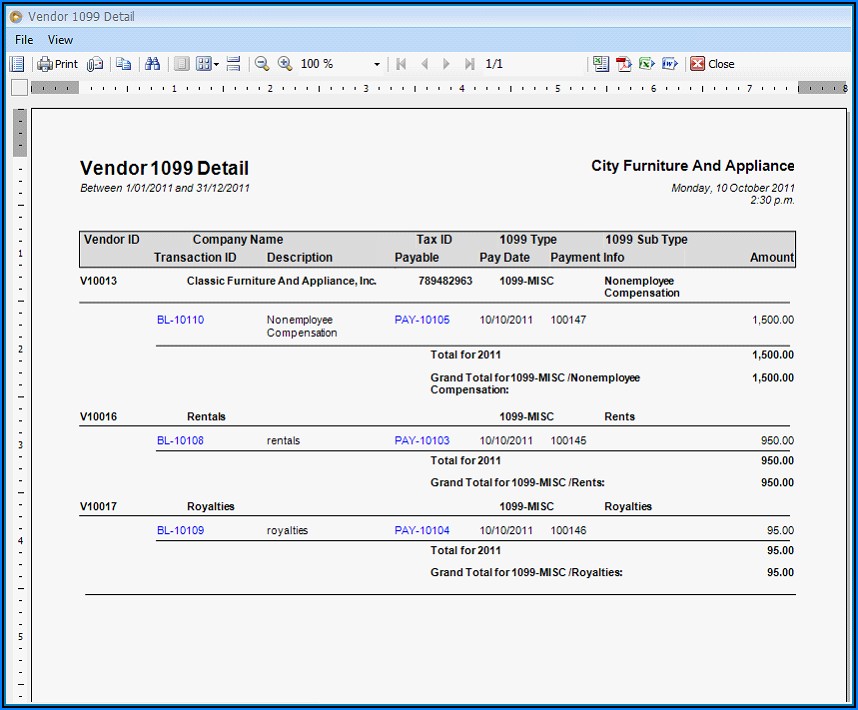Open transaction link BL-10110
Image resolution: width=858 pixels, height=710 pixels.
pyautogui.click(x=180, y=320)
